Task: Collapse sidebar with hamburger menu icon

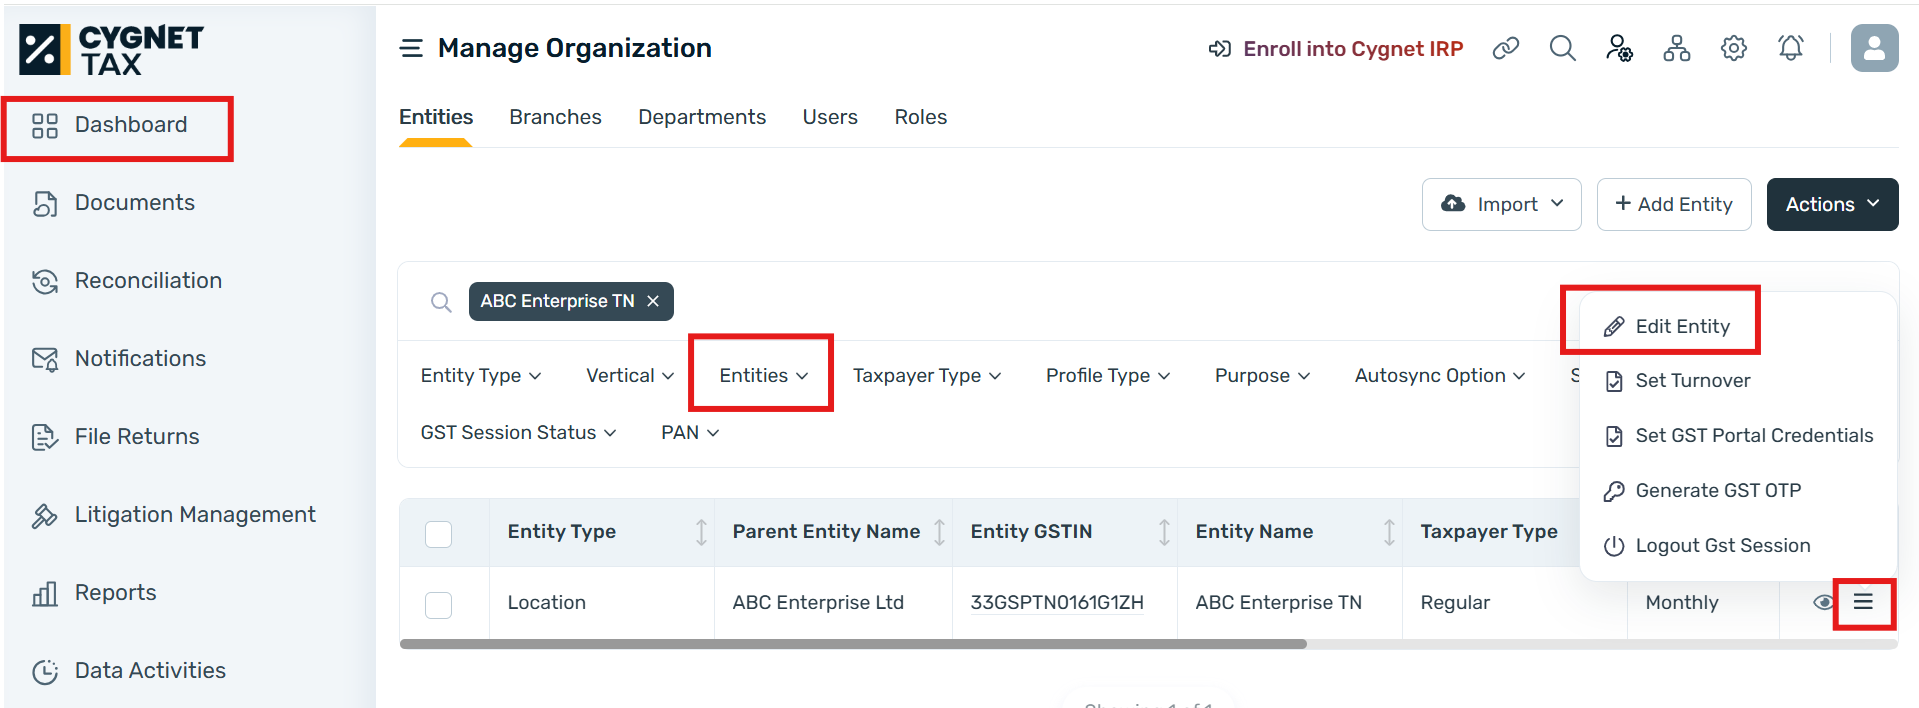Action: tap(411, 48)
